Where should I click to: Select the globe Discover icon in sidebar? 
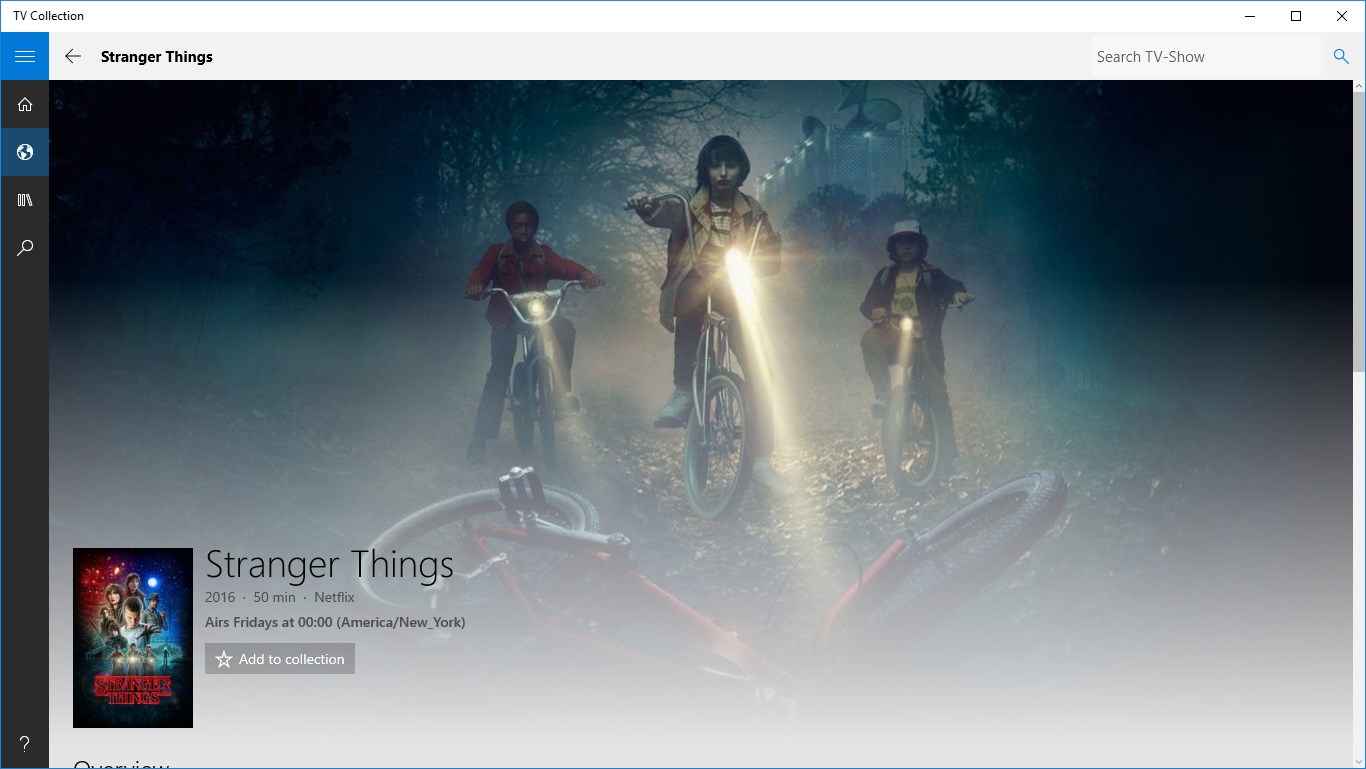pos(24,152)
